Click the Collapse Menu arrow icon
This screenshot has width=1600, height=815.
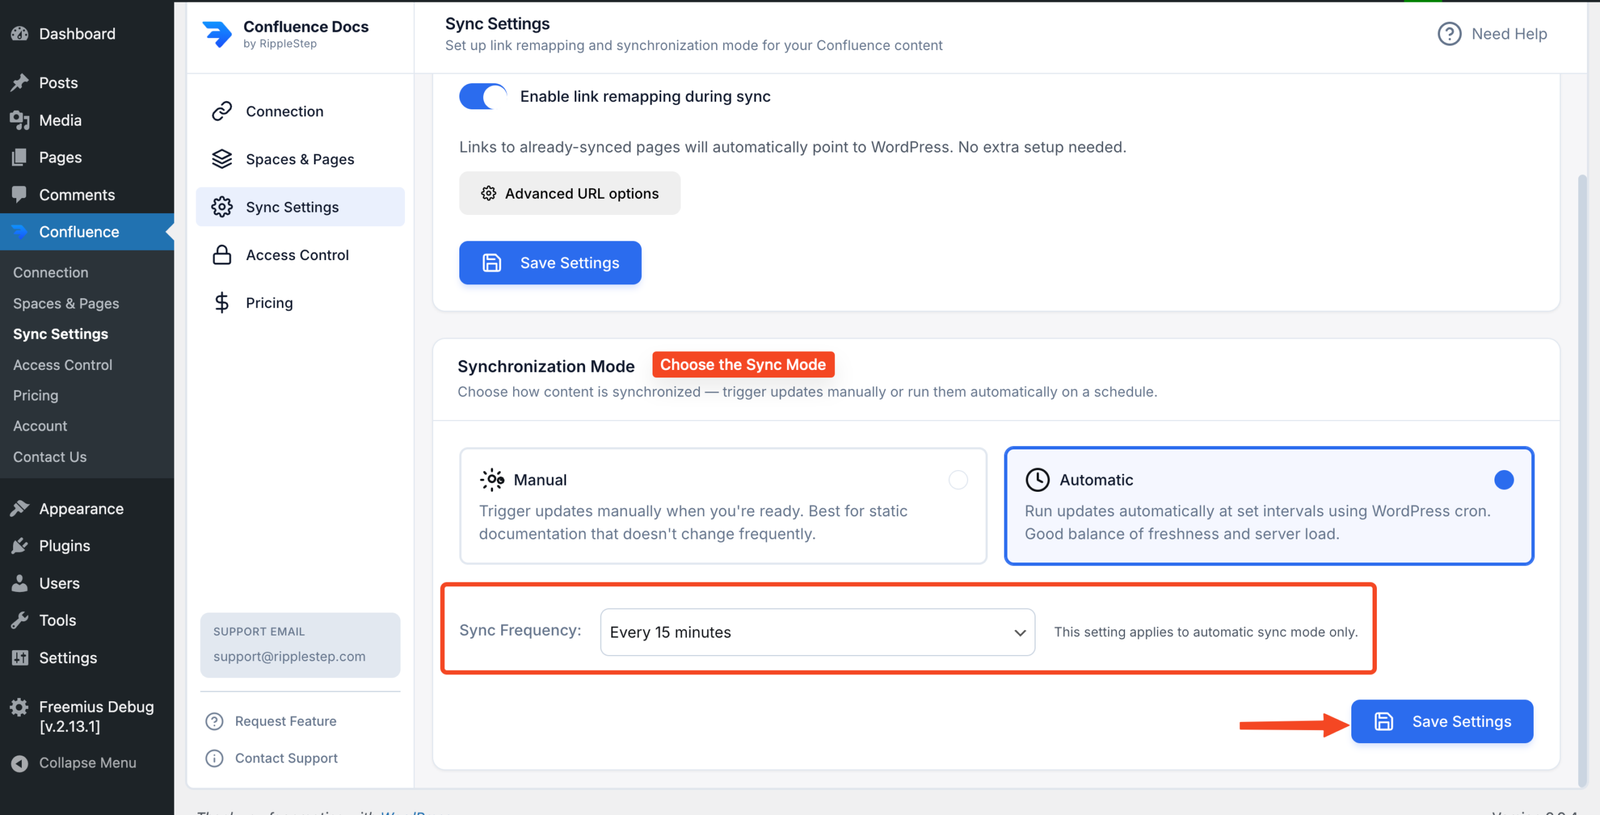tap(19, 763)
